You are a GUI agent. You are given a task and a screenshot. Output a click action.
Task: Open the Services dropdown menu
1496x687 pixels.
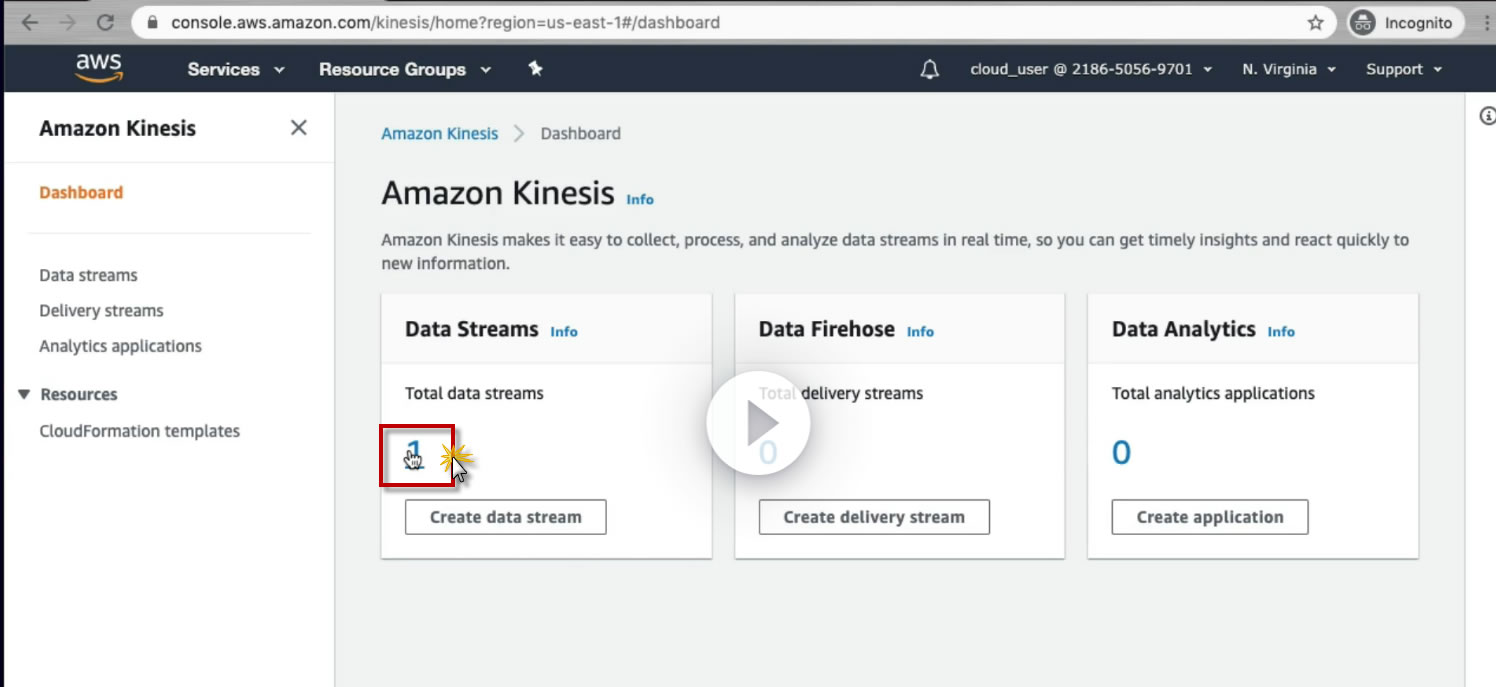236,69
